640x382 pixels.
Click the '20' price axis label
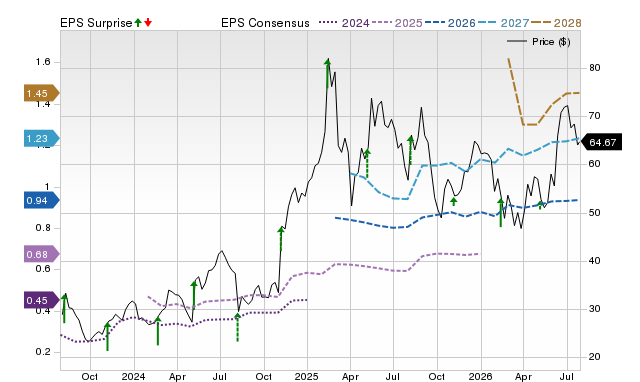tap(595, 357)
